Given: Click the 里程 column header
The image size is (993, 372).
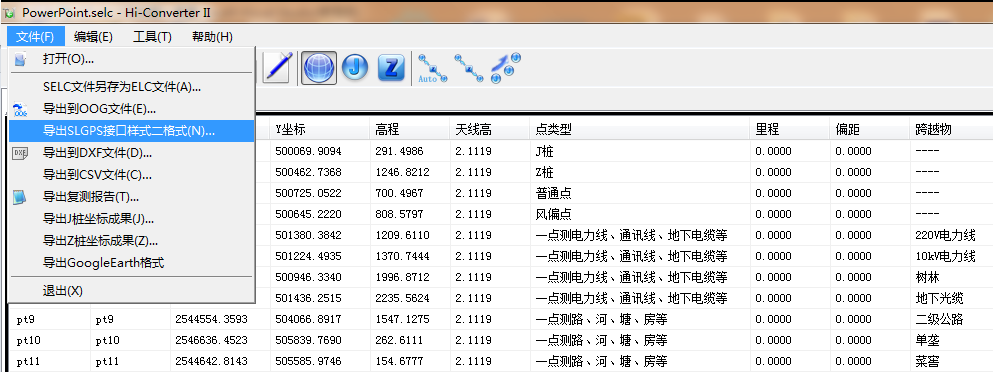Looking at the screenshot, I should (789, 129).
